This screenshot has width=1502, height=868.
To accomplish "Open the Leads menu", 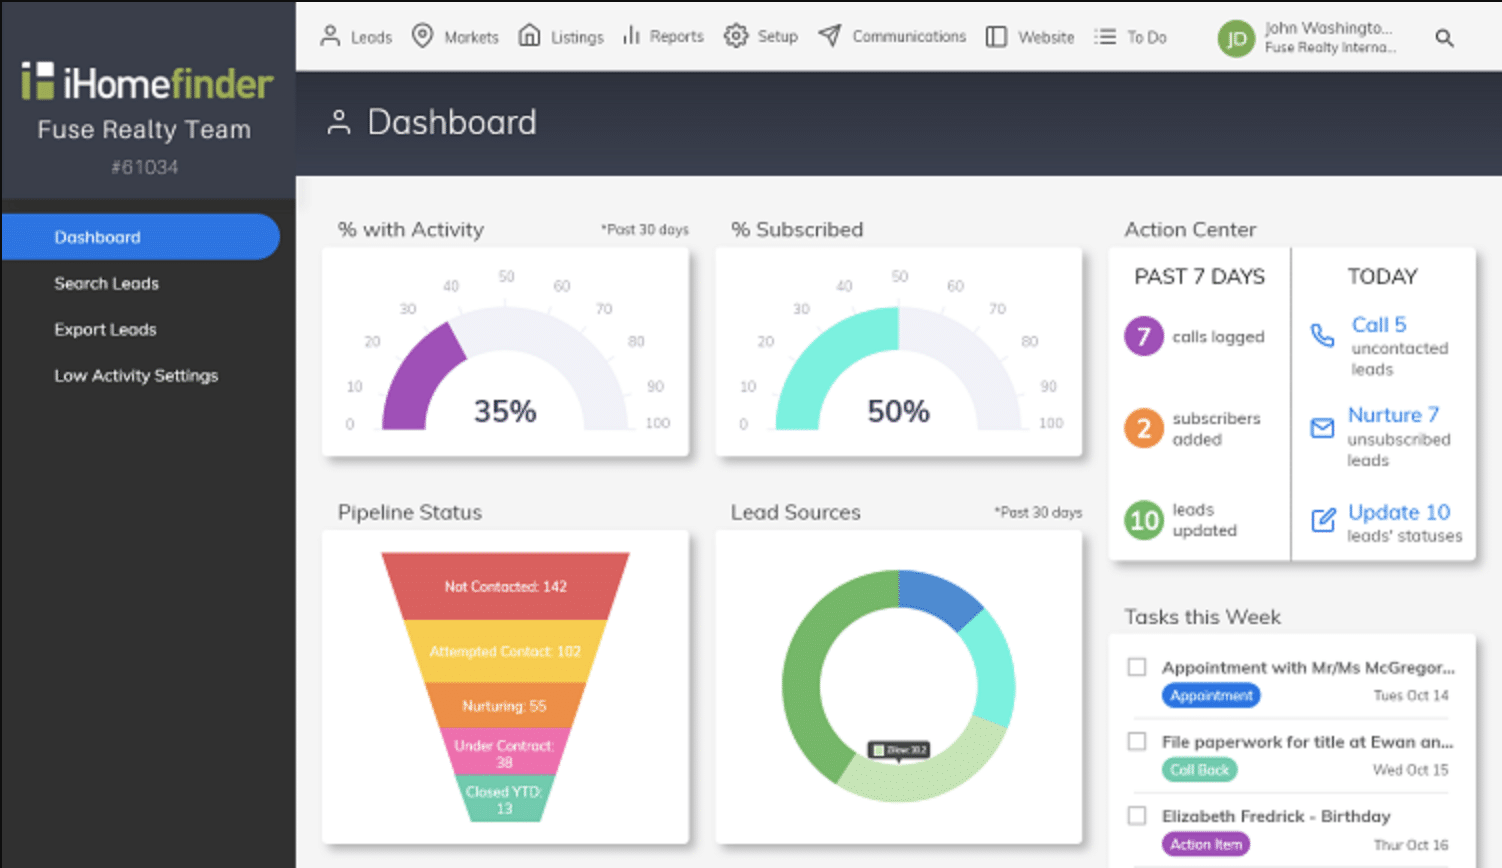I will pyautogui.click(x=356, y=37).
